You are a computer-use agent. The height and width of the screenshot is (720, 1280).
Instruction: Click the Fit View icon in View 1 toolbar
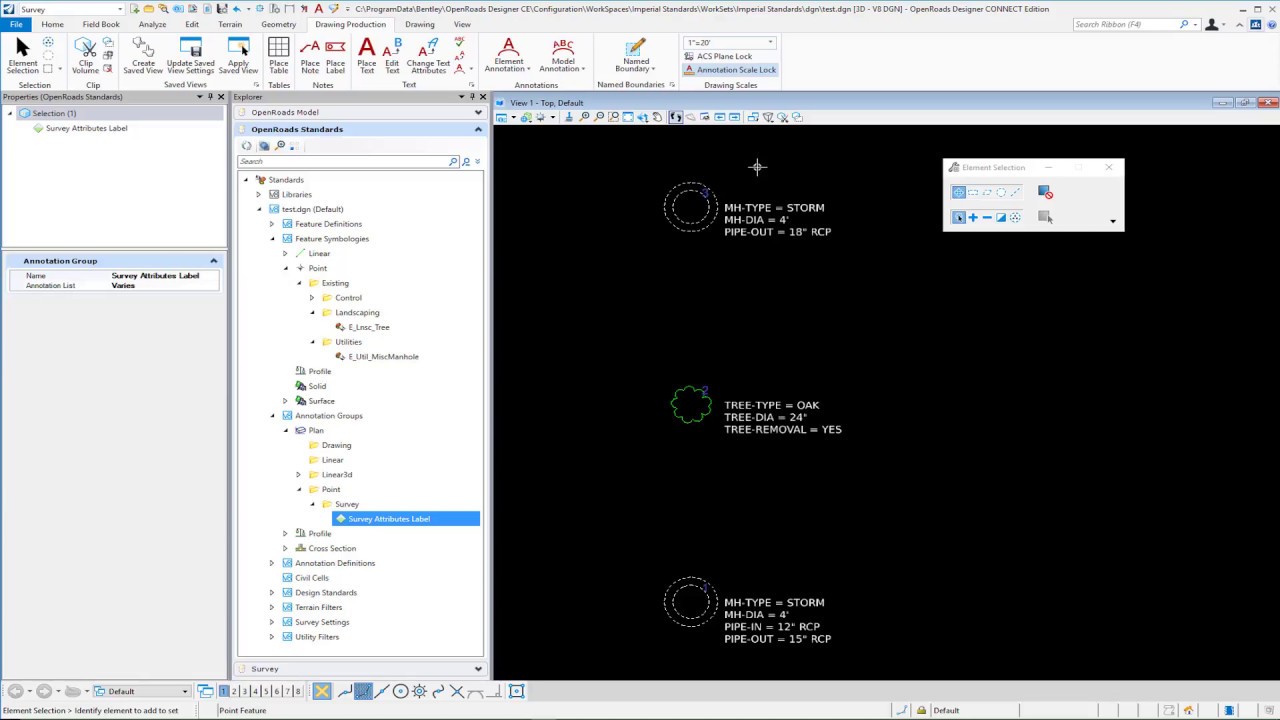[x=628, y=117]
